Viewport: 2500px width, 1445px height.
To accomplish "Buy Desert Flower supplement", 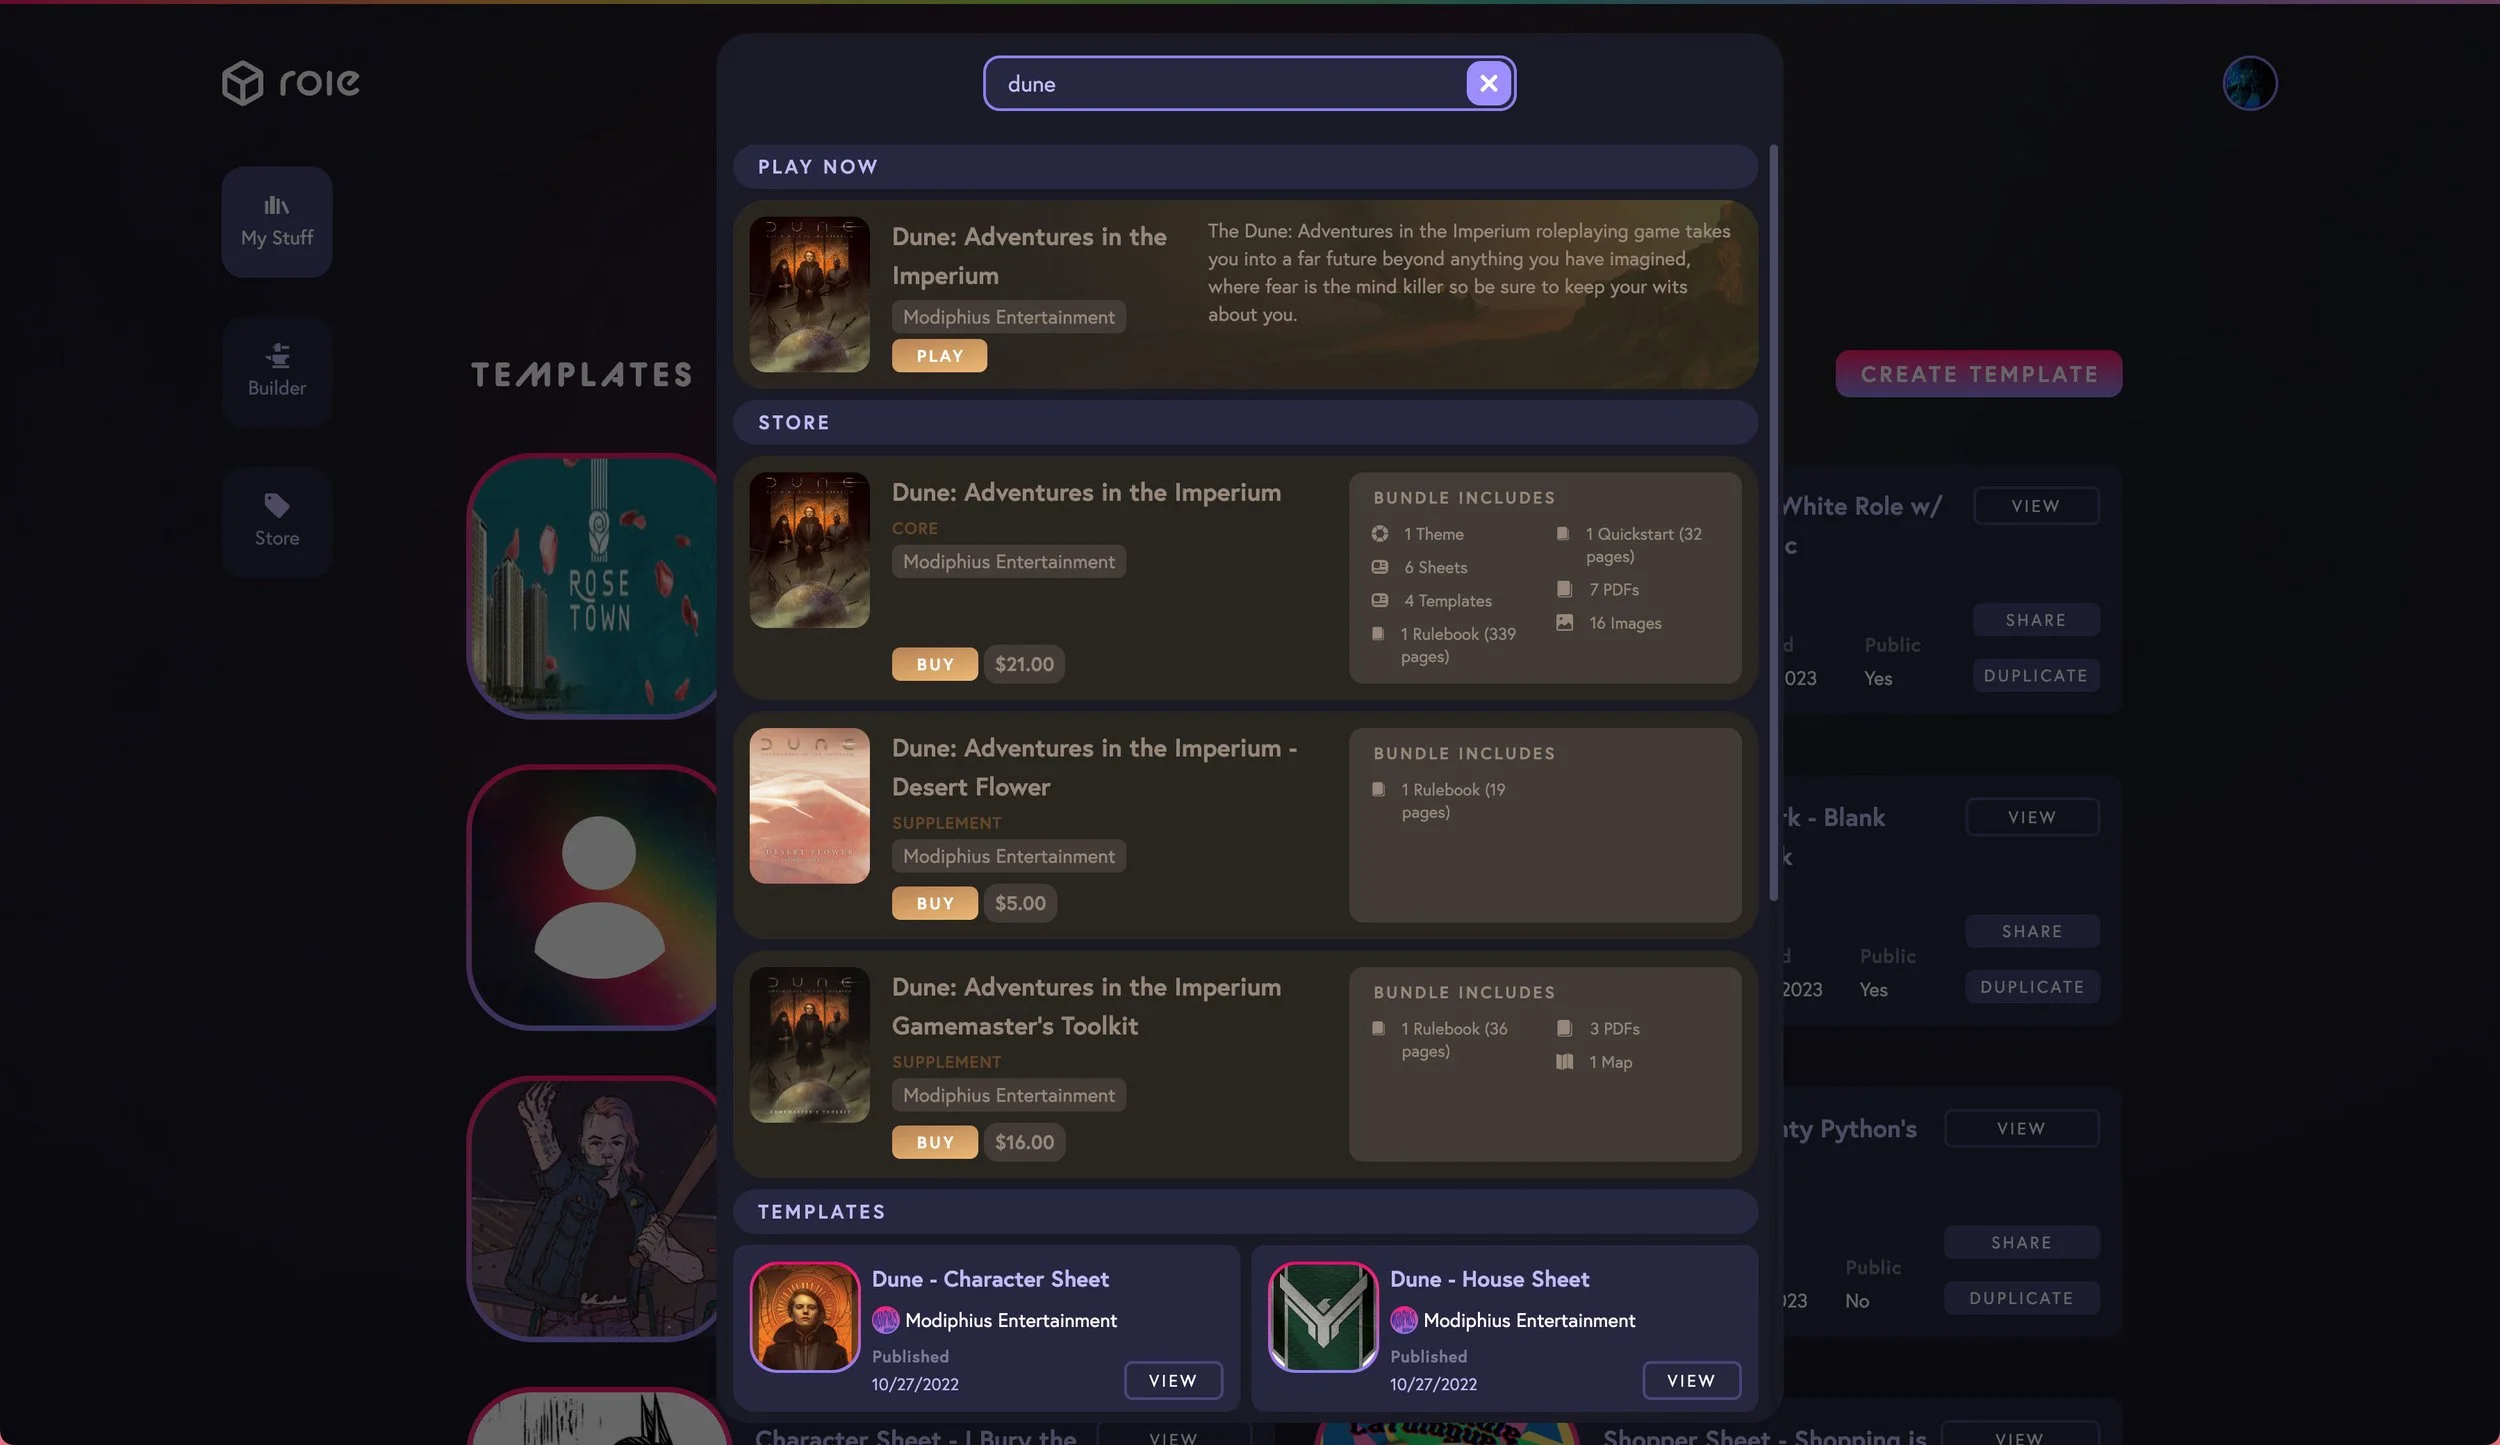I will (934, 903).
